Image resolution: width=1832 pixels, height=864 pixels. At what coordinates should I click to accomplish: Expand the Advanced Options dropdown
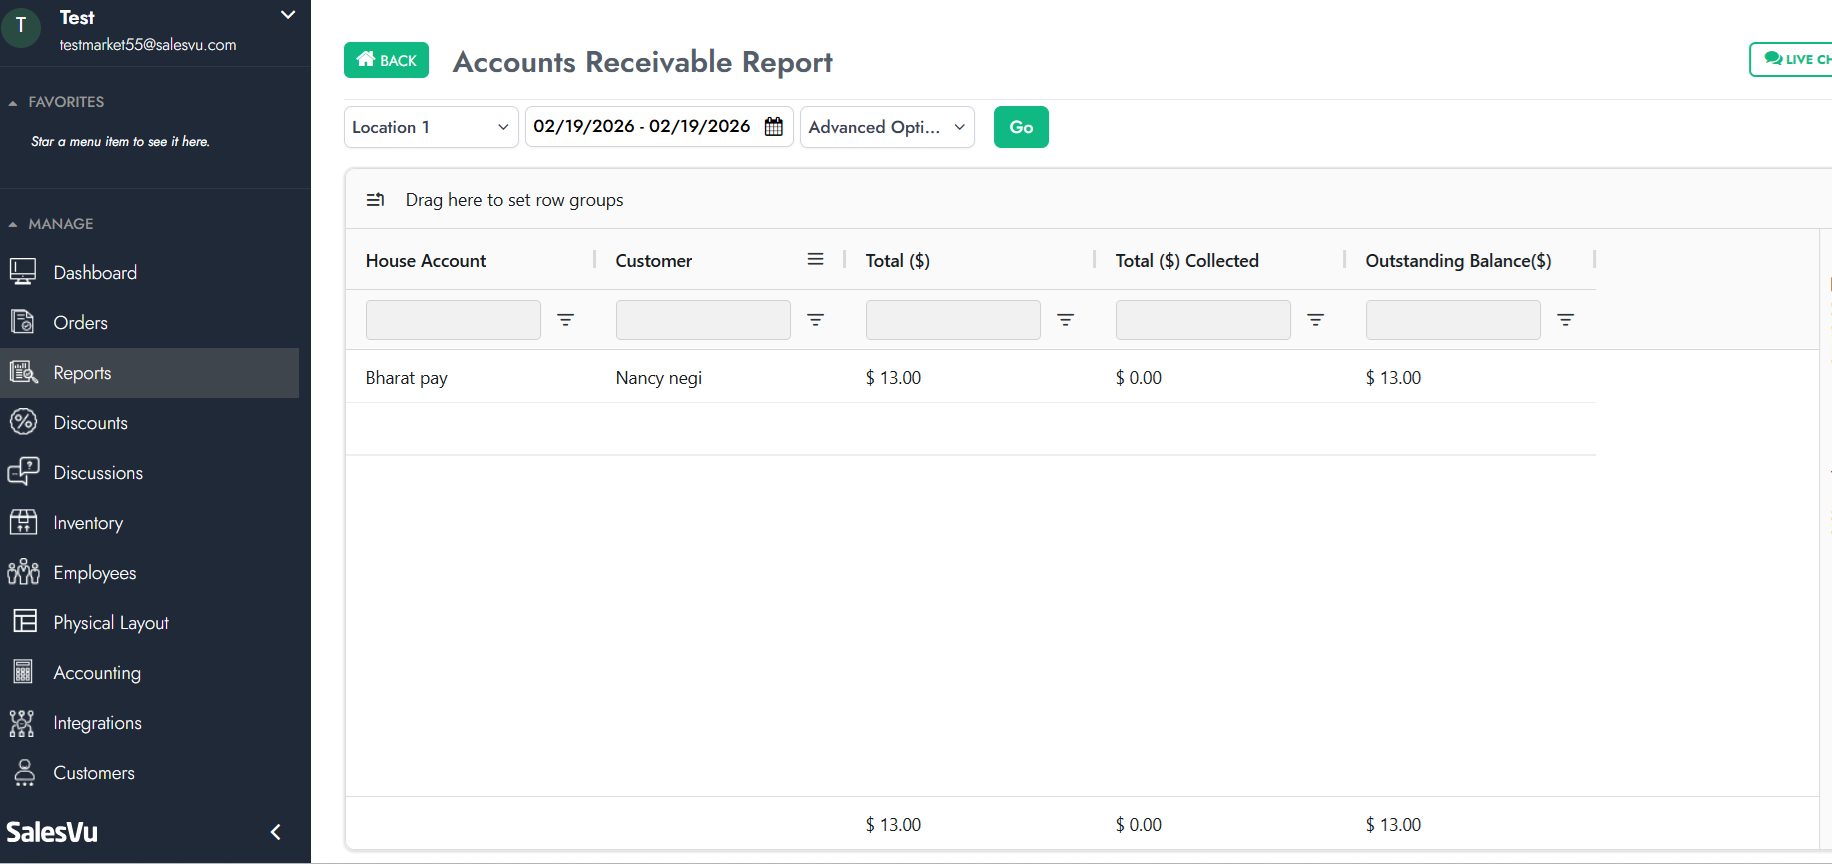(886, 127)
